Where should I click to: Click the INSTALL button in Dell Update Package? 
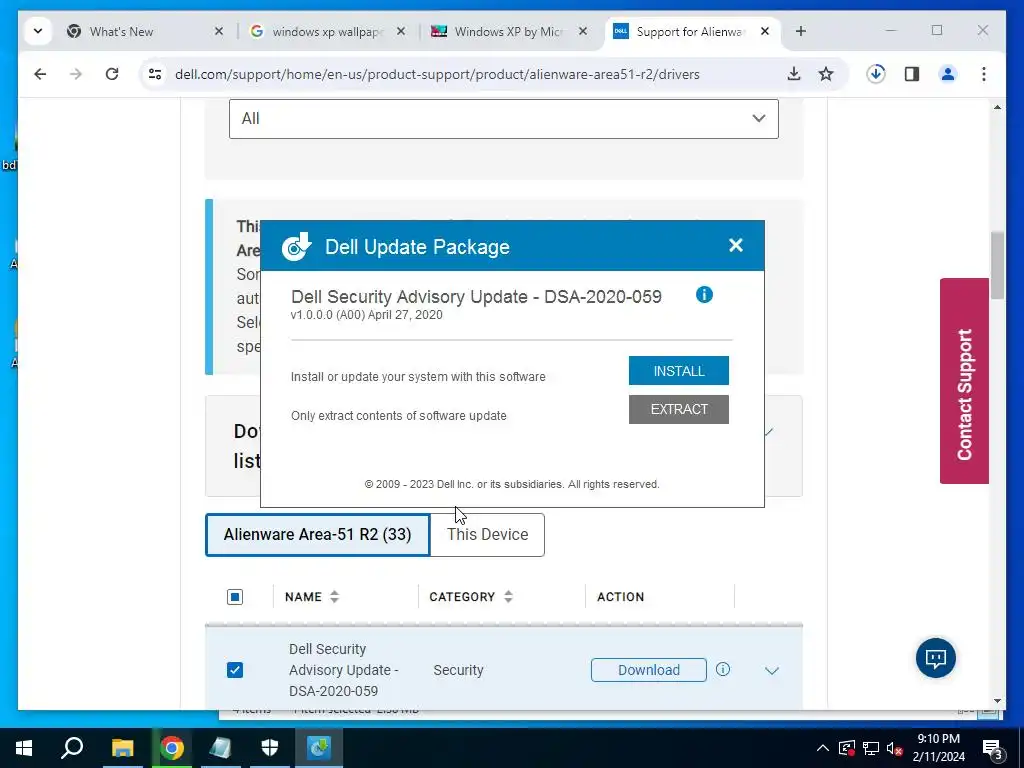(679, 371)
